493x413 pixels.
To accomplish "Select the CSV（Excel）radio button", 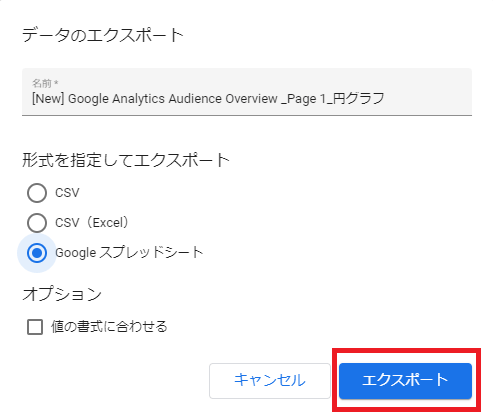I will (37, 223).
